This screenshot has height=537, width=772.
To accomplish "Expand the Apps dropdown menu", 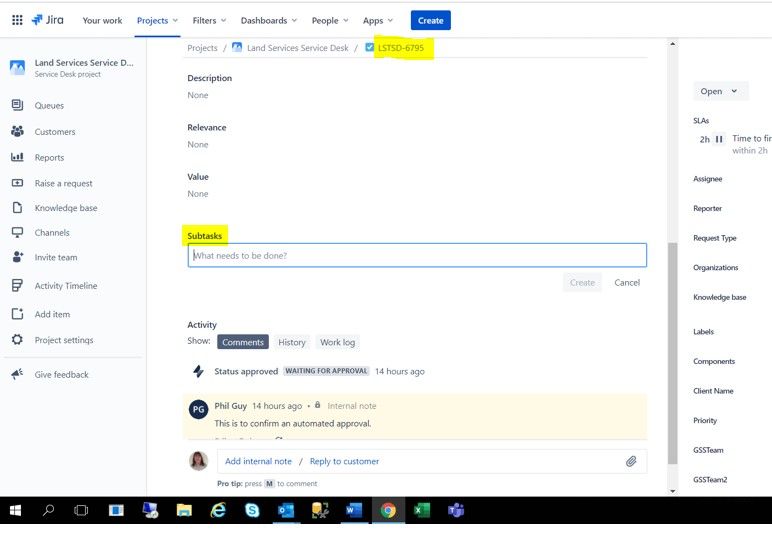I will (378, 20).
